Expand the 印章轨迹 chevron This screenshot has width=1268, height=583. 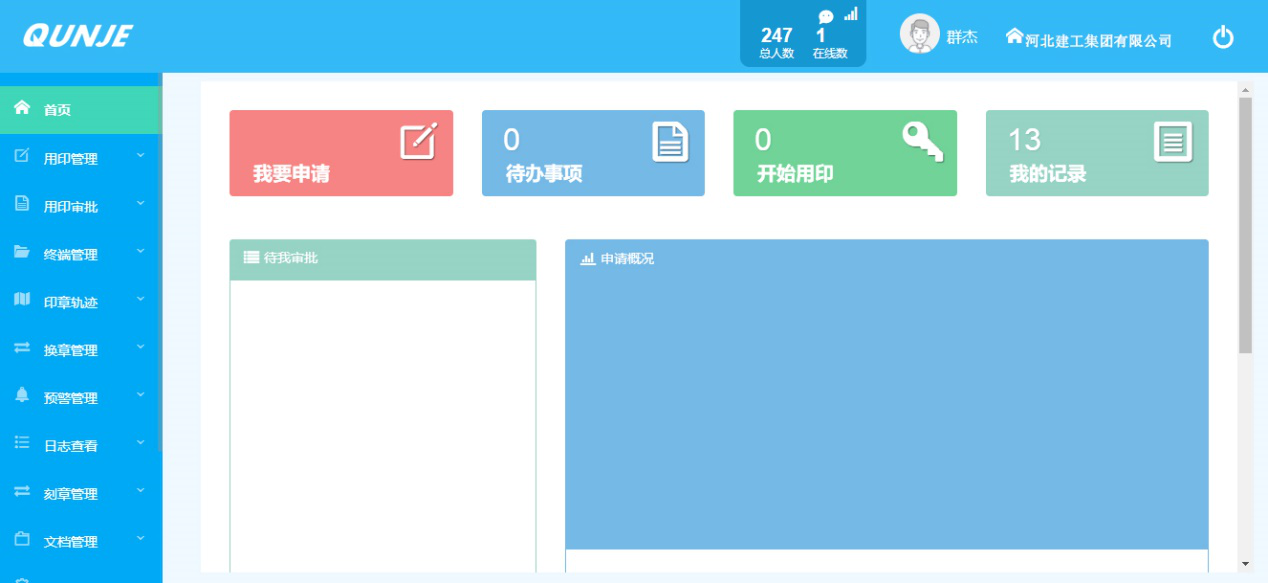tap(140, 299)
